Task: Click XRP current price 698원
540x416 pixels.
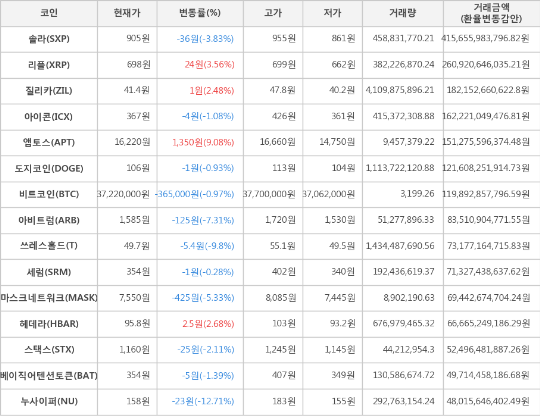Action: [138, 64]
